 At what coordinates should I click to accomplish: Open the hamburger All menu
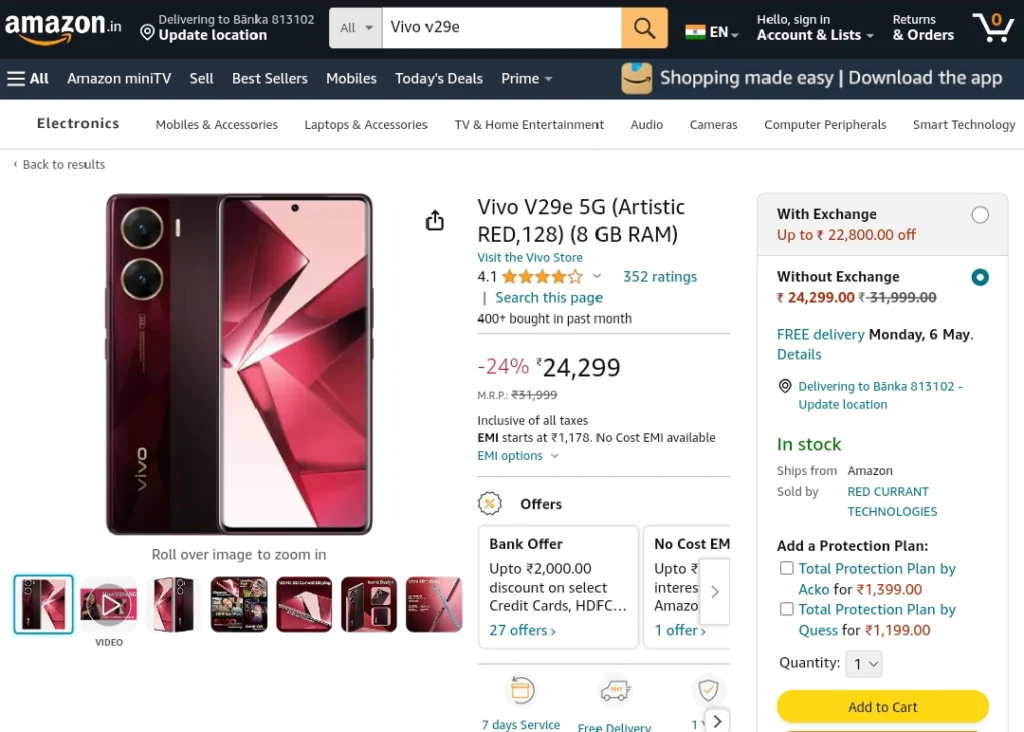pos(28,78)
